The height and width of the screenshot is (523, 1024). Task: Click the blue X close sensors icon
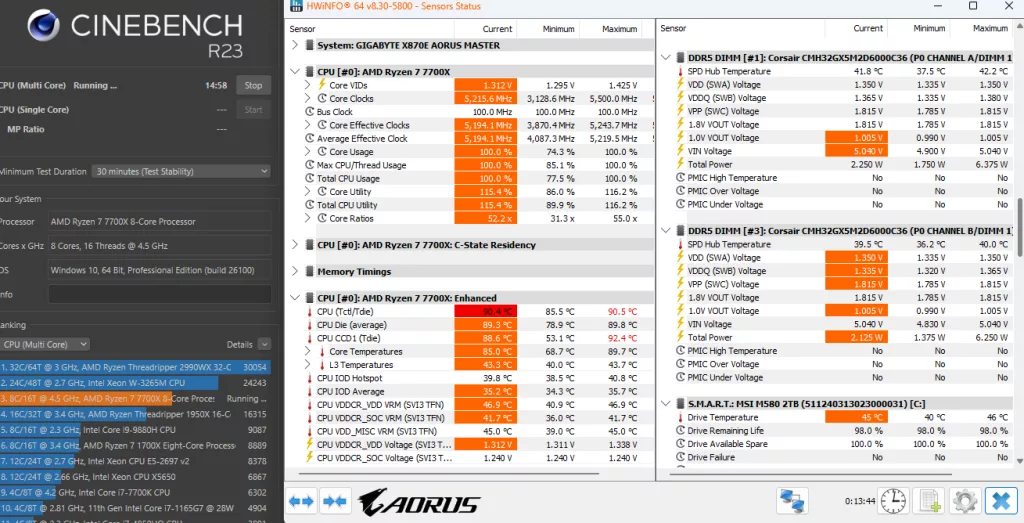pos(1000,501)
